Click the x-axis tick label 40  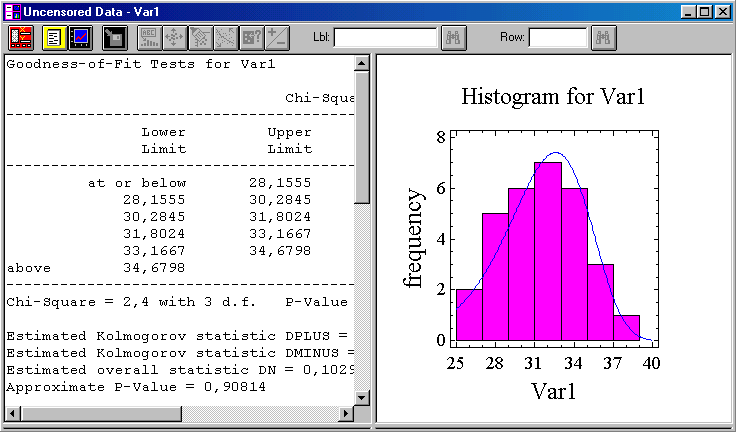tap(651, 363)
